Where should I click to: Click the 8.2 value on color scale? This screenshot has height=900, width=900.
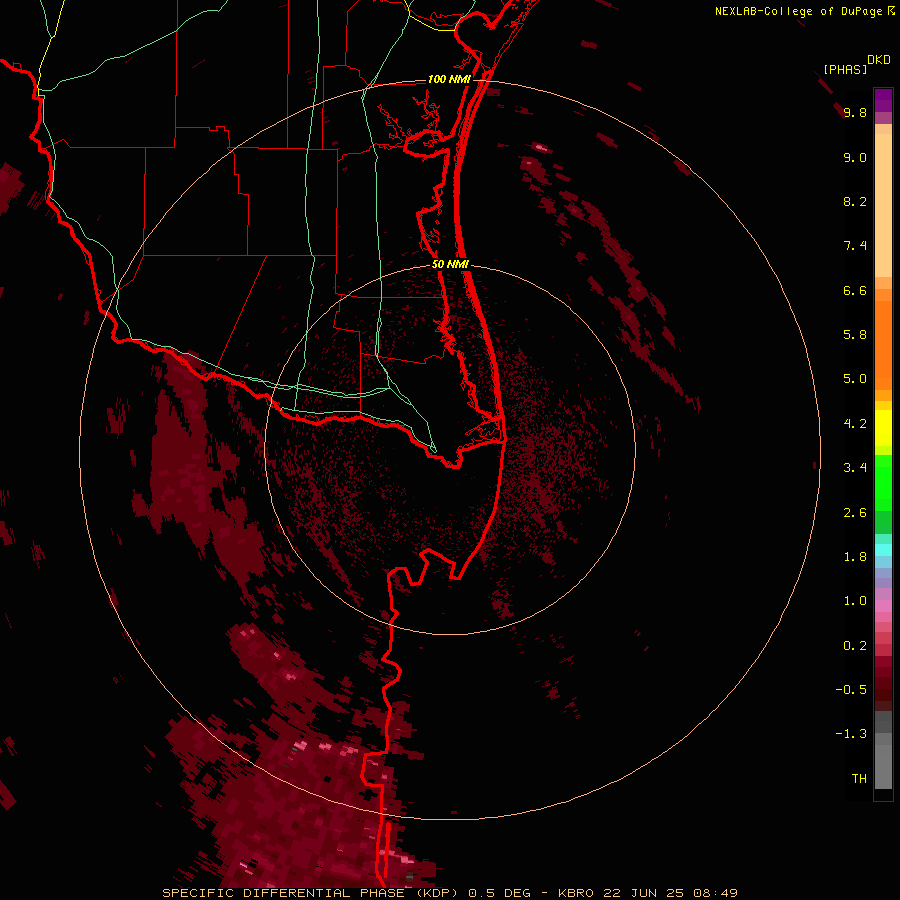[855, 201]
